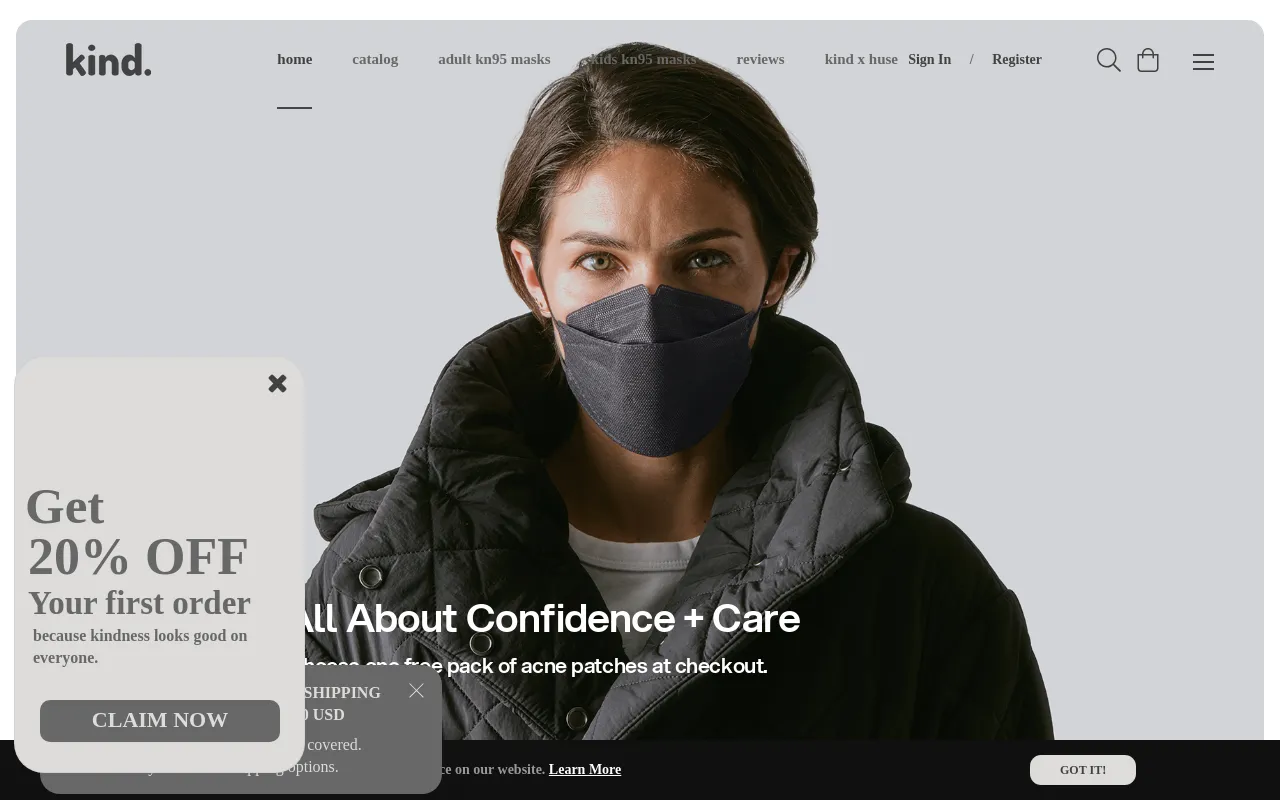The height and width of the screenshot is (800, 1280).
Task: Open the reviews page link
Action: point(760,59)
